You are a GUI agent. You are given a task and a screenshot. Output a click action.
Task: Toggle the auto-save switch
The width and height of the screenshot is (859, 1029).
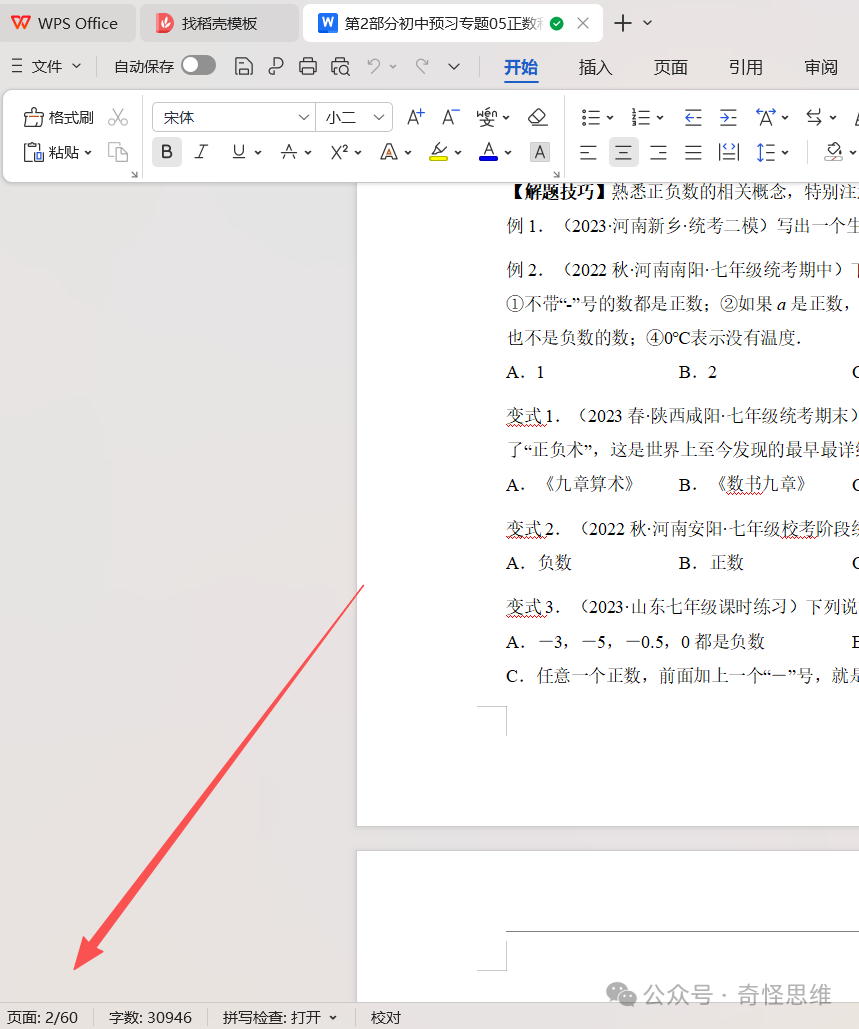198,65
